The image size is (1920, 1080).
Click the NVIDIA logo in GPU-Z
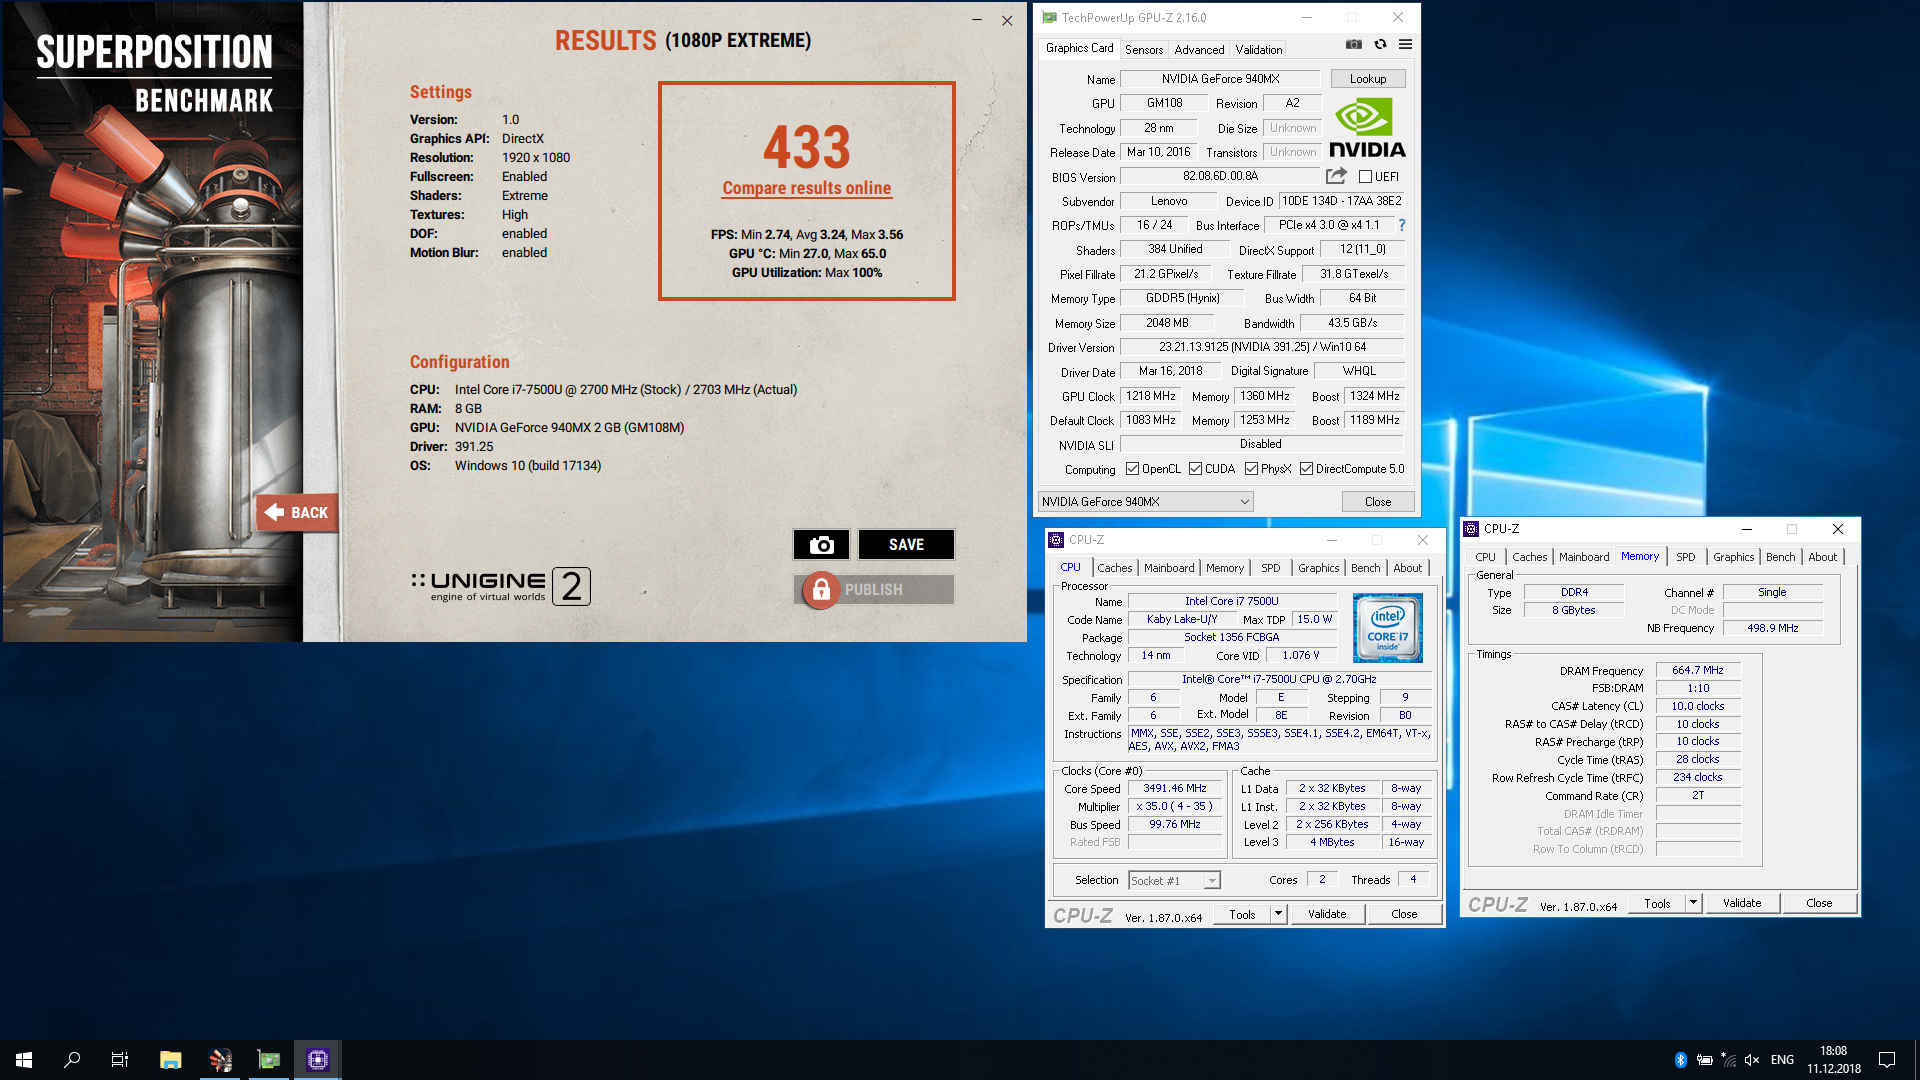coord(1367,128)
